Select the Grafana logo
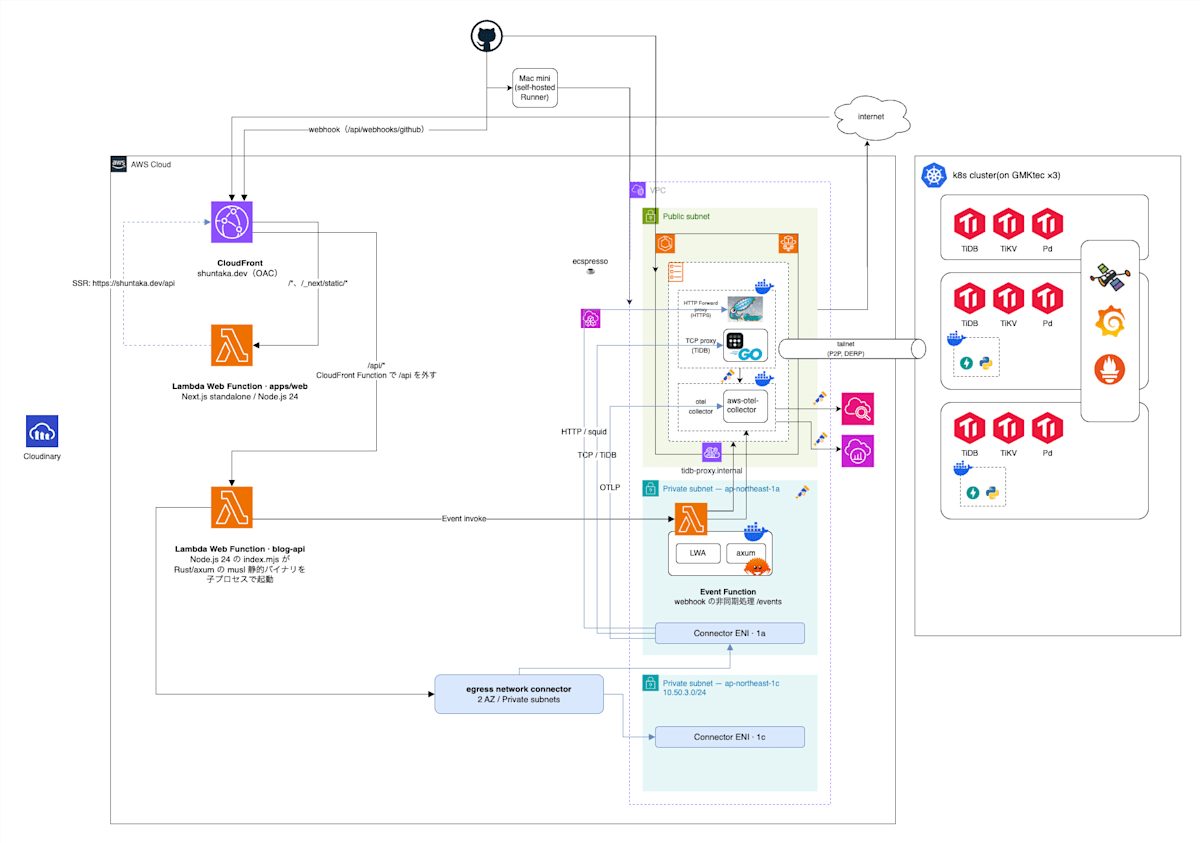The width and height of the screenshot is (1200, 843). [1110, 323]
